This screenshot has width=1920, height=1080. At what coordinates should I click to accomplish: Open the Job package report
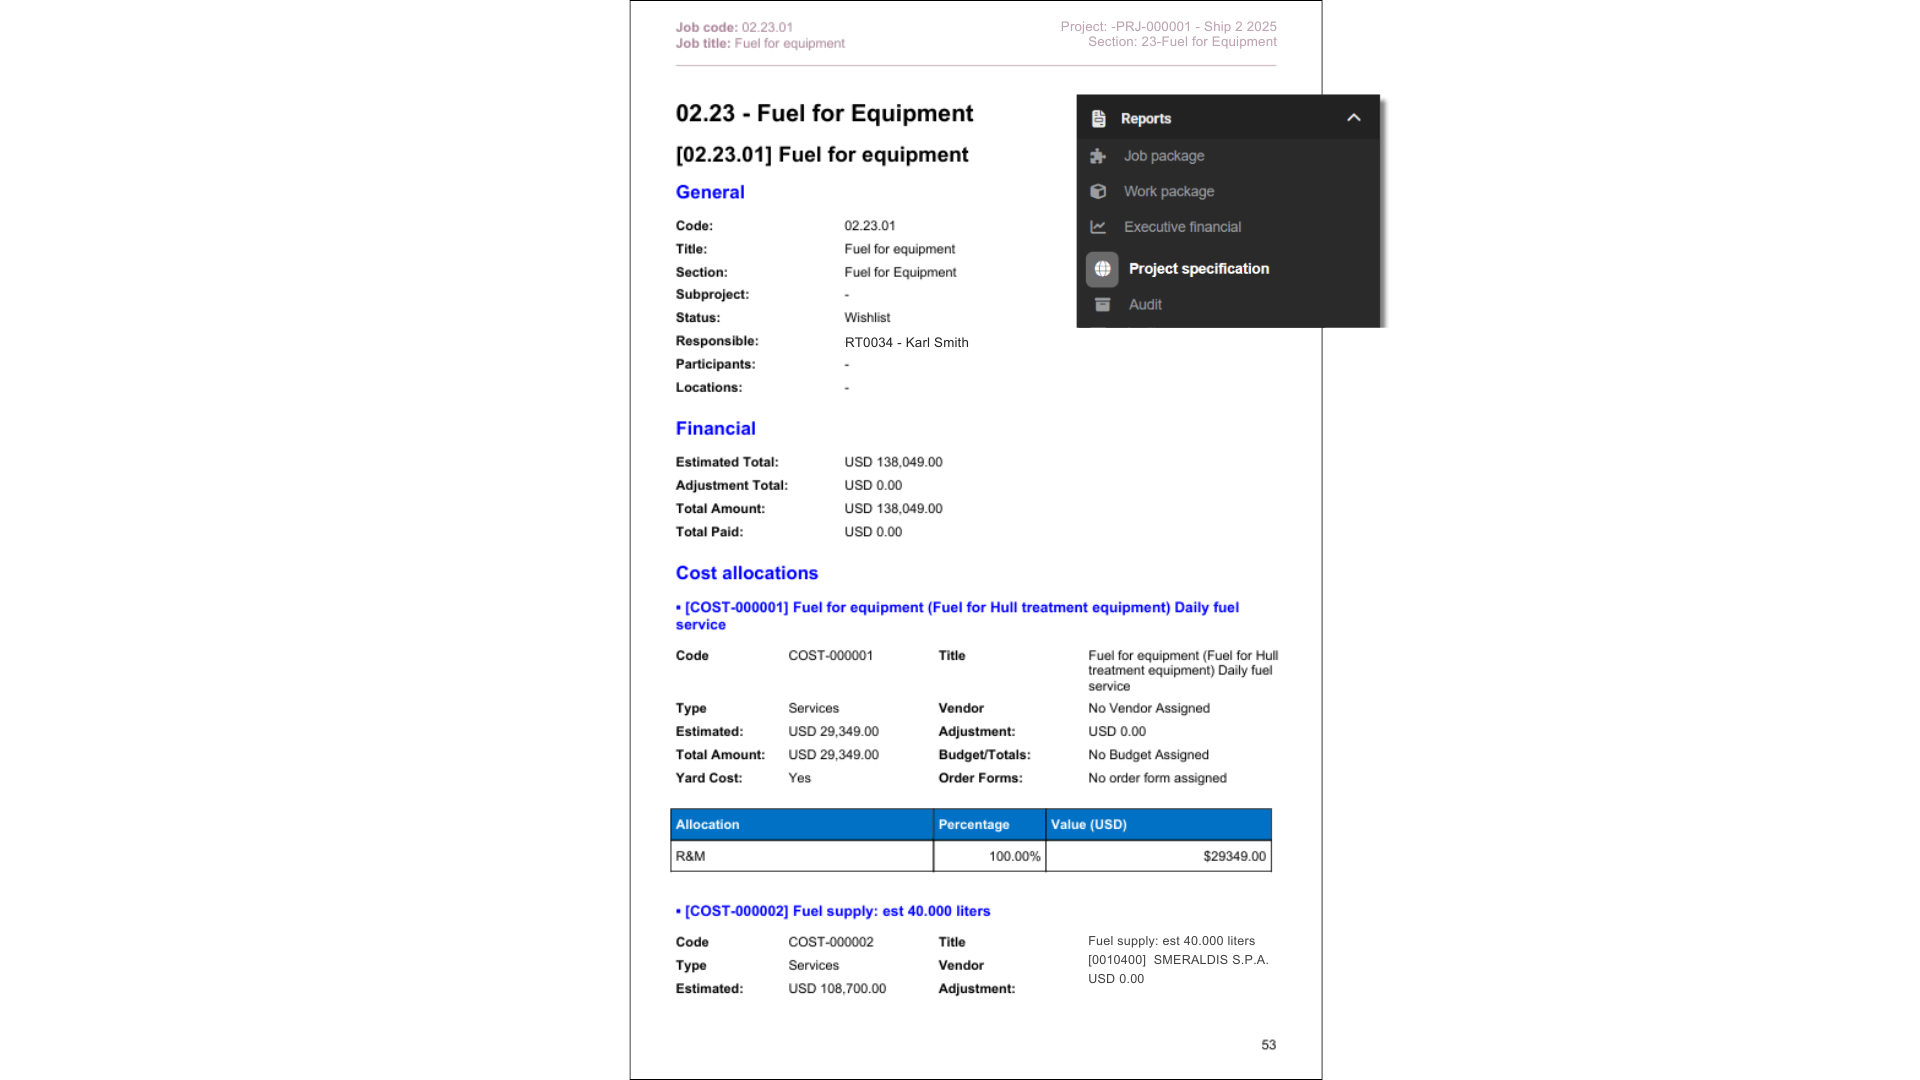pyautogui.click(x=1164, y=156)
